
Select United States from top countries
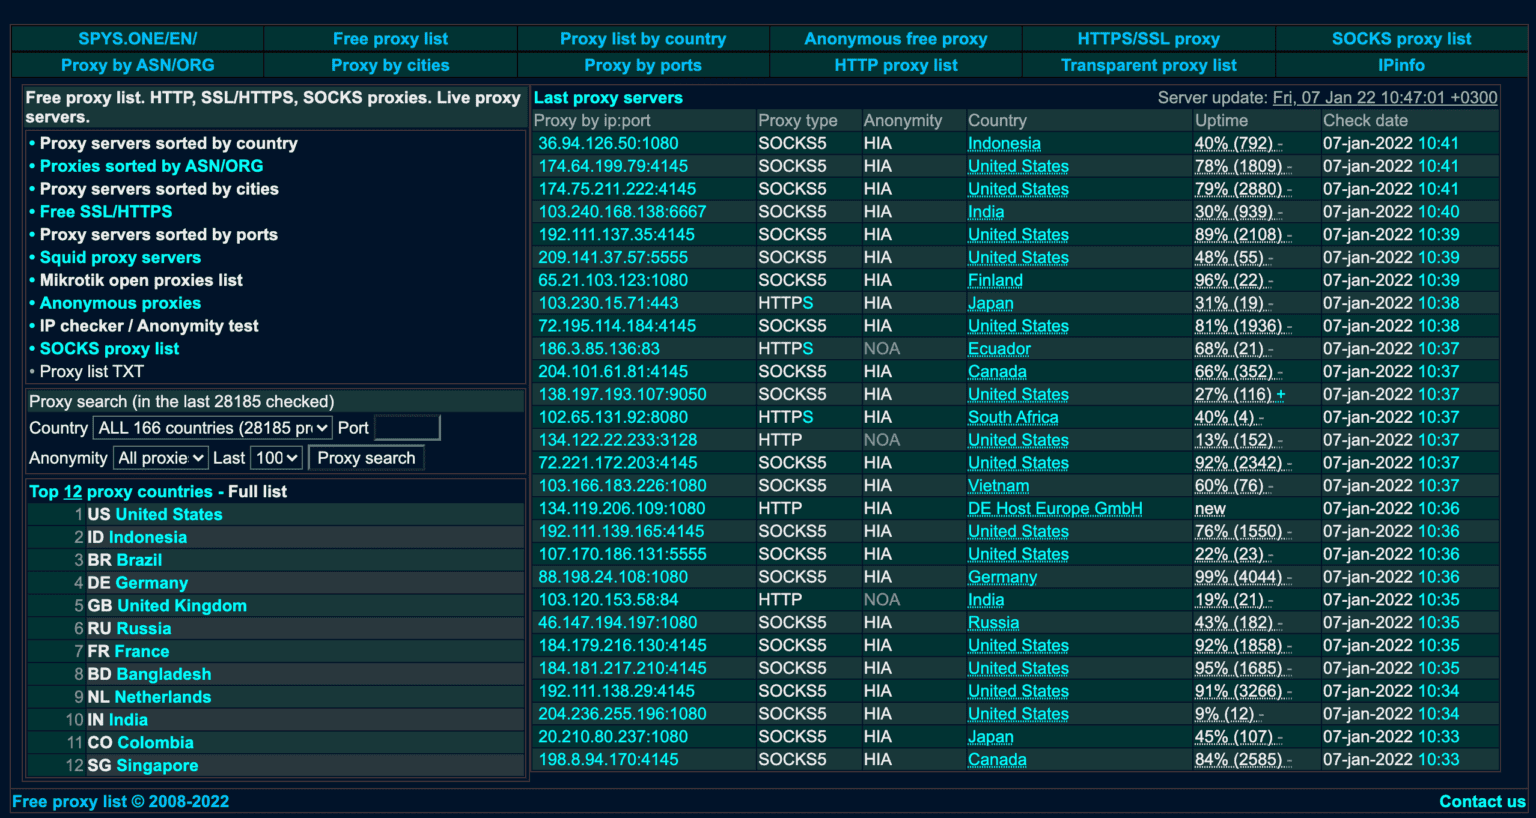166,514
